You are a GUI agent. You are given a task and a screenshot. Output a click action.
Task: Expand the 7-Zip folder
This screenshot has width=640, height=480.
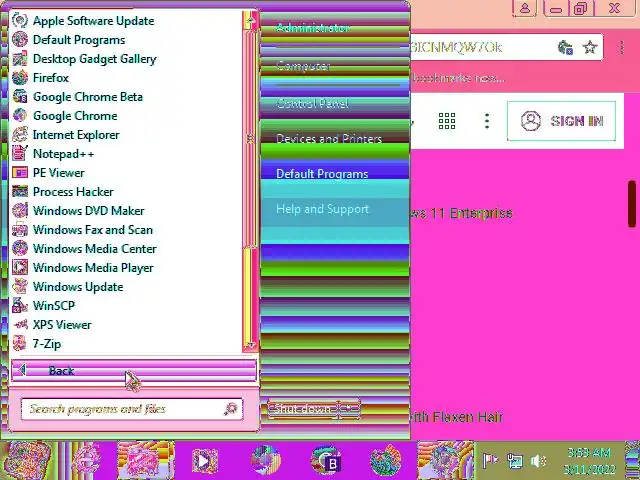pos(37,344)
